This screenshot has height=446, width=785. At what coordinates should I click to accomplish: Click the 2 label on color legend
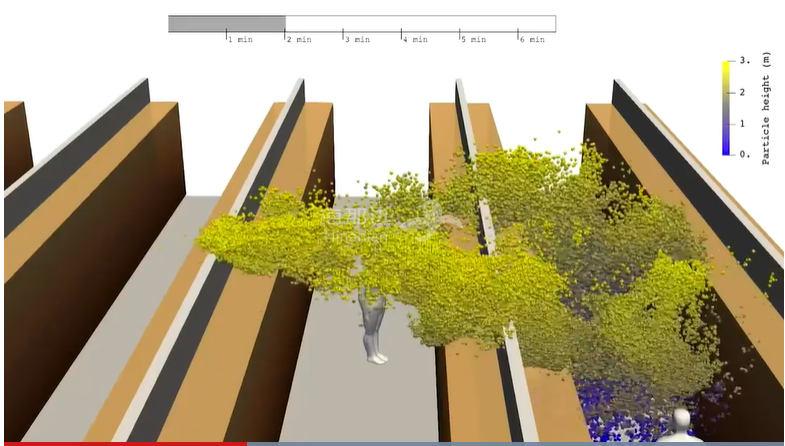(x=742, y=92)
